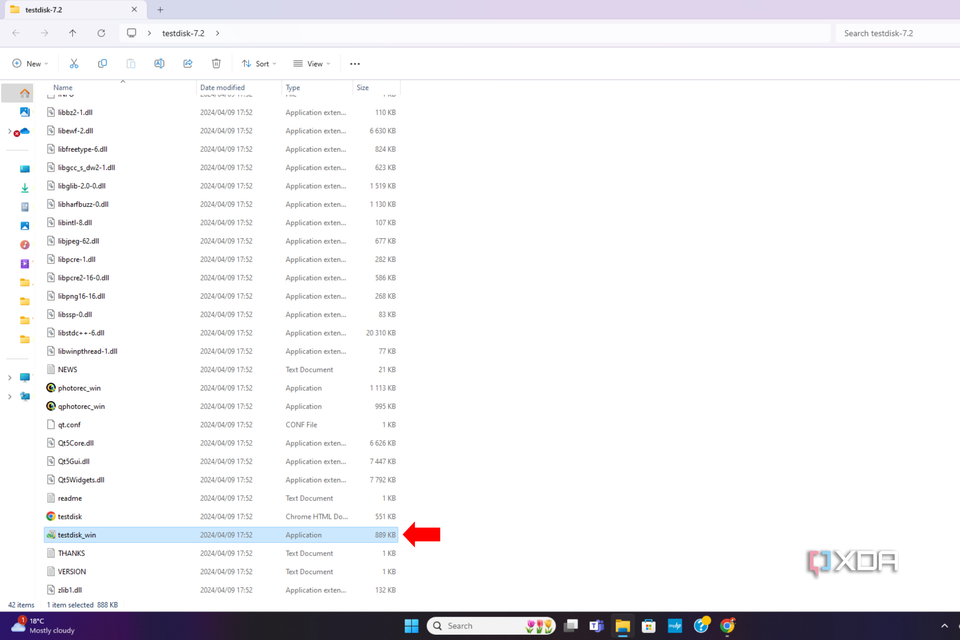The image size is (960, 640).
Task: Expand the This PC tree chevron
Action: (9, 378)
